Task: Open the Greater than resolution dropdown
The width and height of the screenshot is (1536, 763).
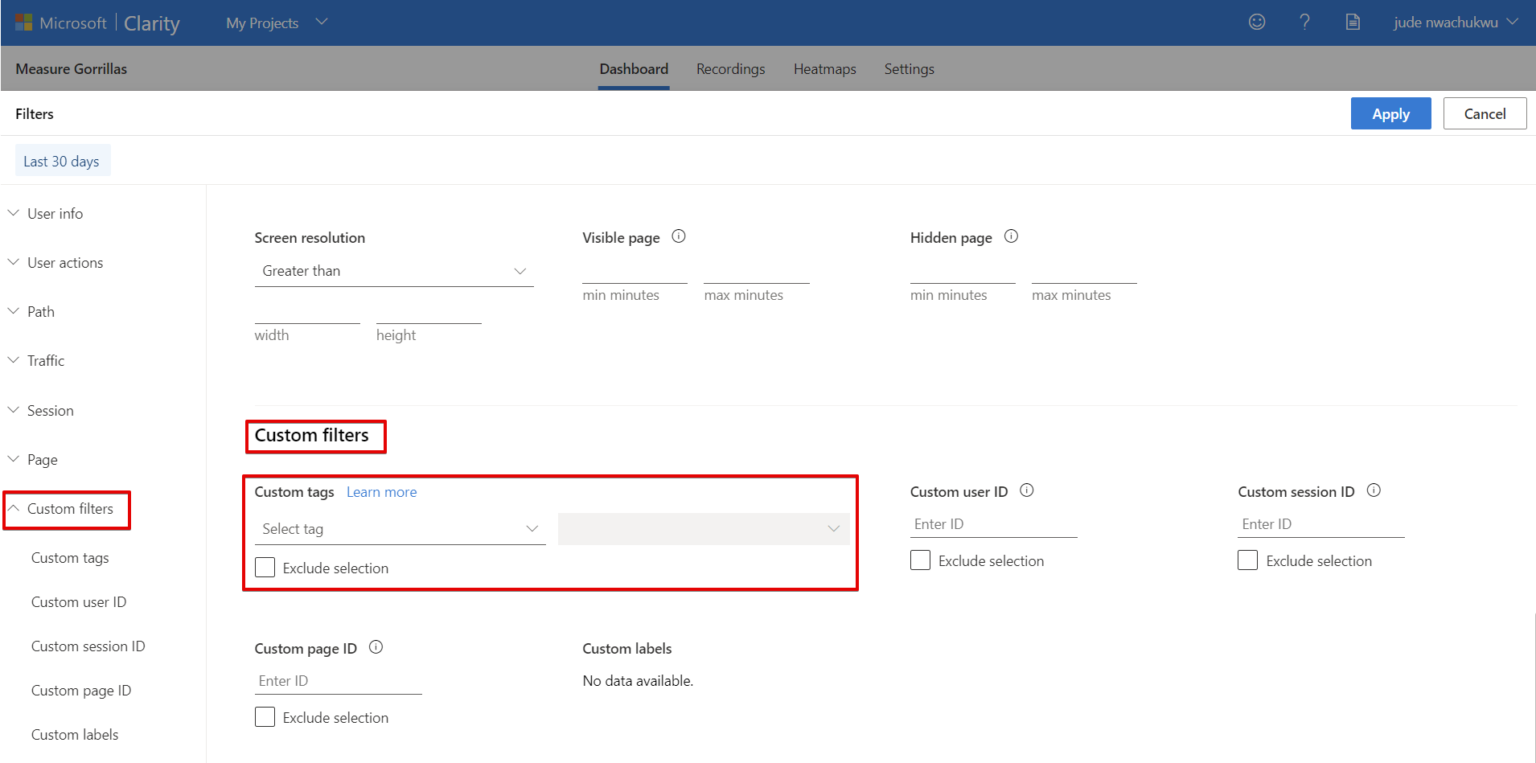Action: 394,270
